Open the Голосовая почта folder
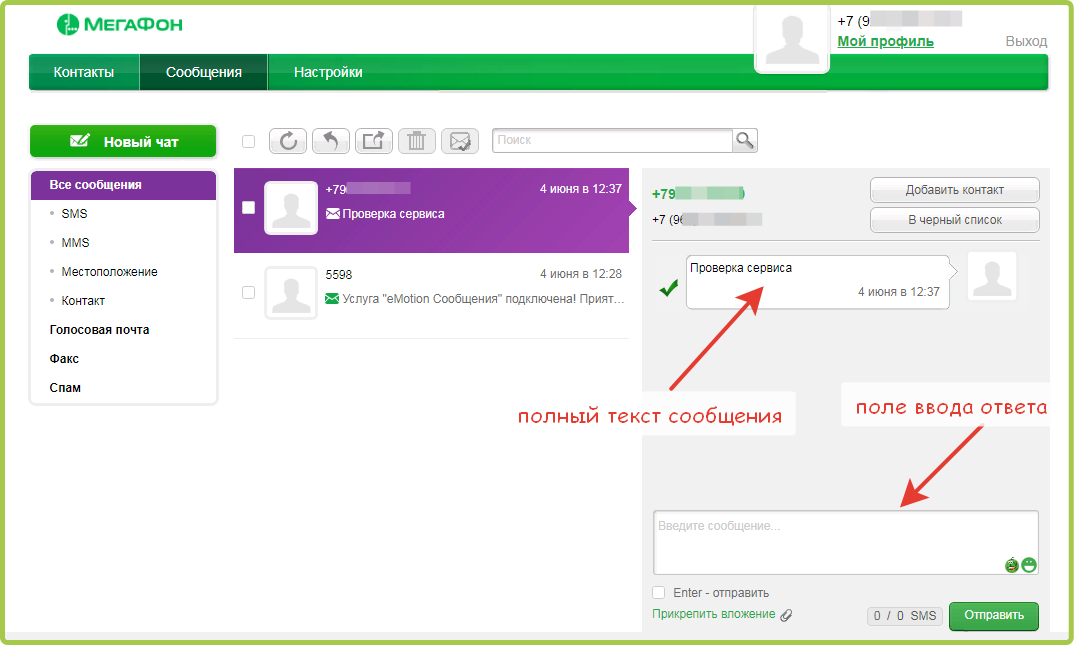Viewport: 1074px width, 645px height. 99,329
